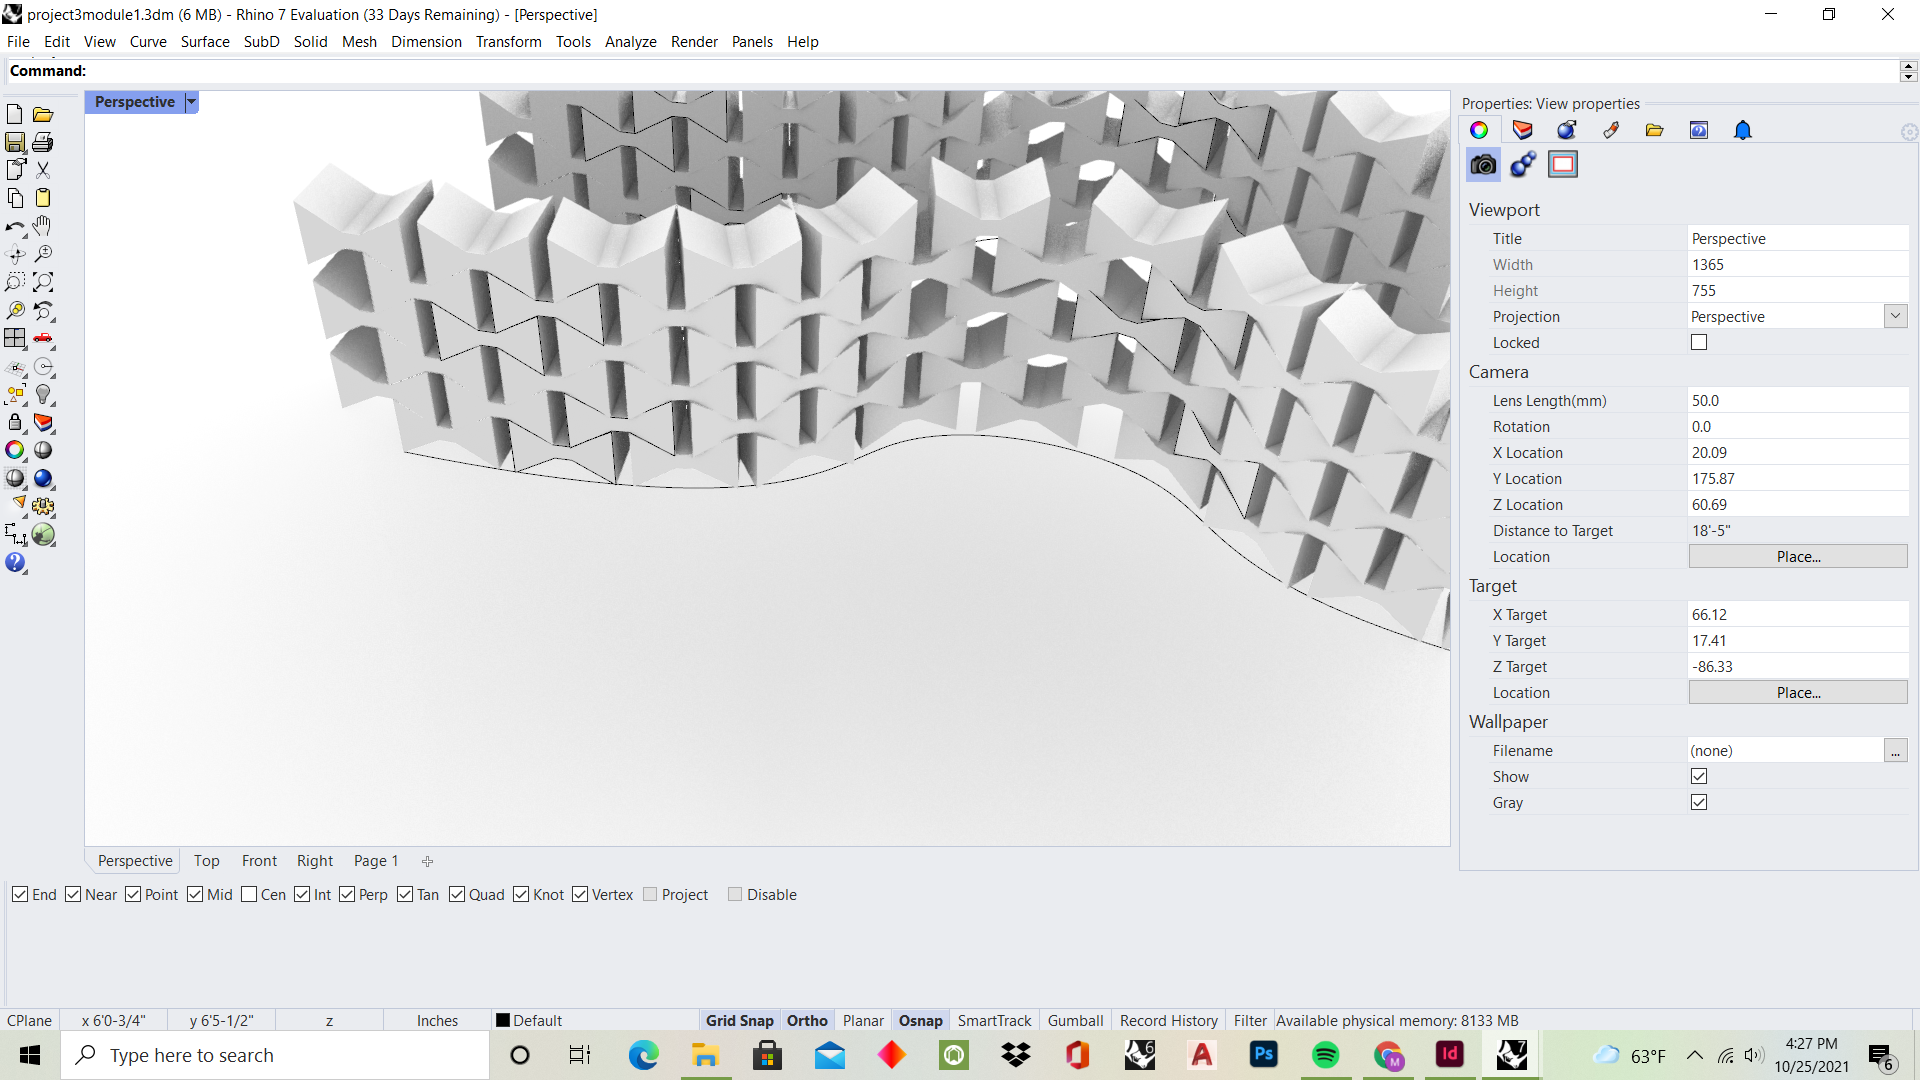
Task: Click the light bulb lights icon
Action: (x=43, y=395)
